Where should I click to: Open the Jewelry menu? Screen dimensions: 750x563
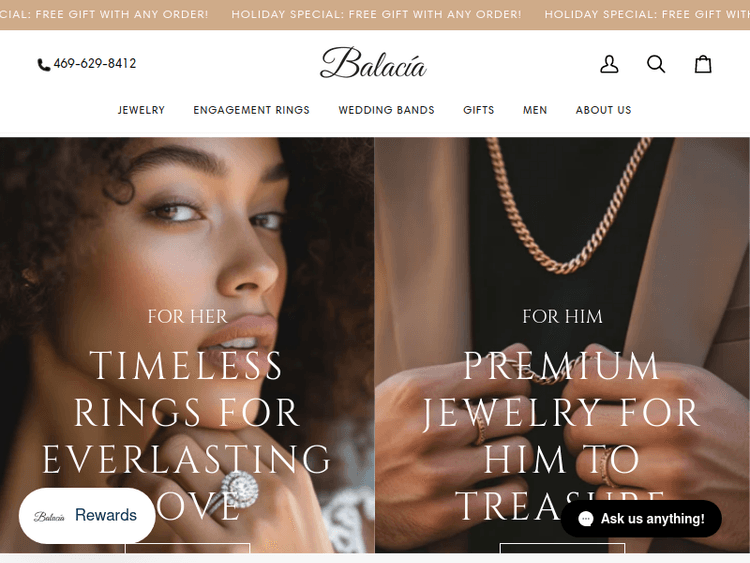(x=141, y=110)
